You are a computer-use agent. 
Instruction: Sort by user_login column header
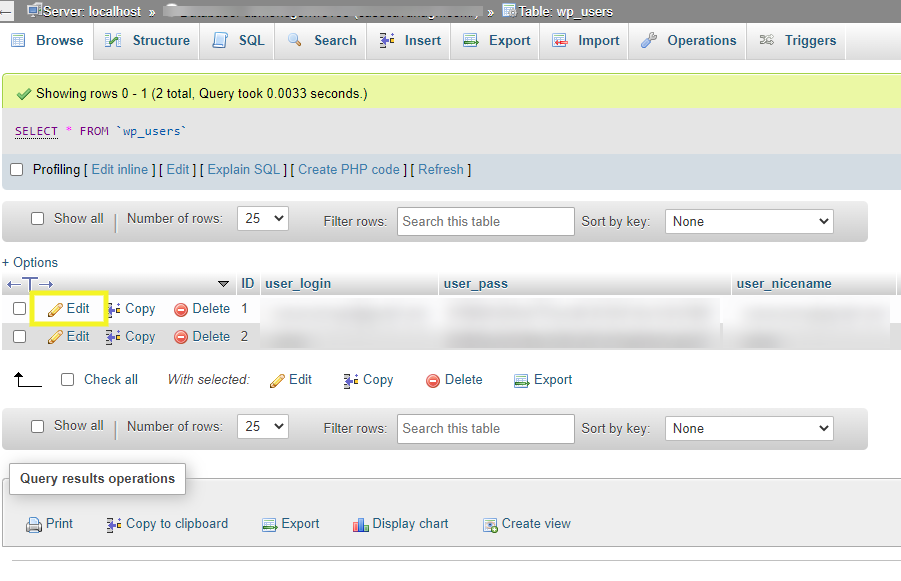298,283
